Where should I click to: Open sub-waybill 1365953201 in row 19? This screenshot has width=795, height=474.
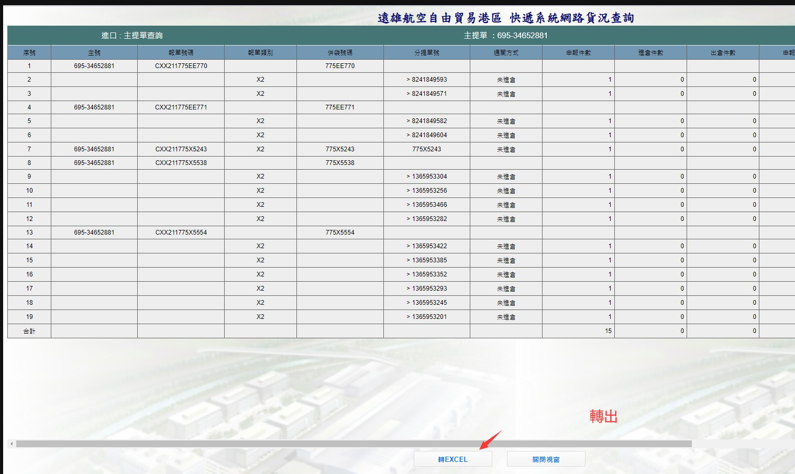(428, 316)
